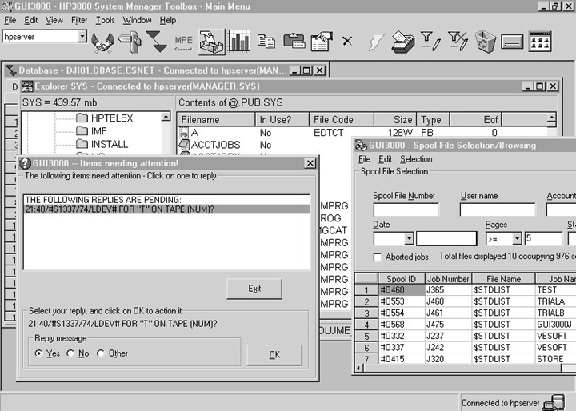The width and height of the screenshot is (576, 411).
Task: Open the Selection menu in Spool File window
Action: (416, 159)
